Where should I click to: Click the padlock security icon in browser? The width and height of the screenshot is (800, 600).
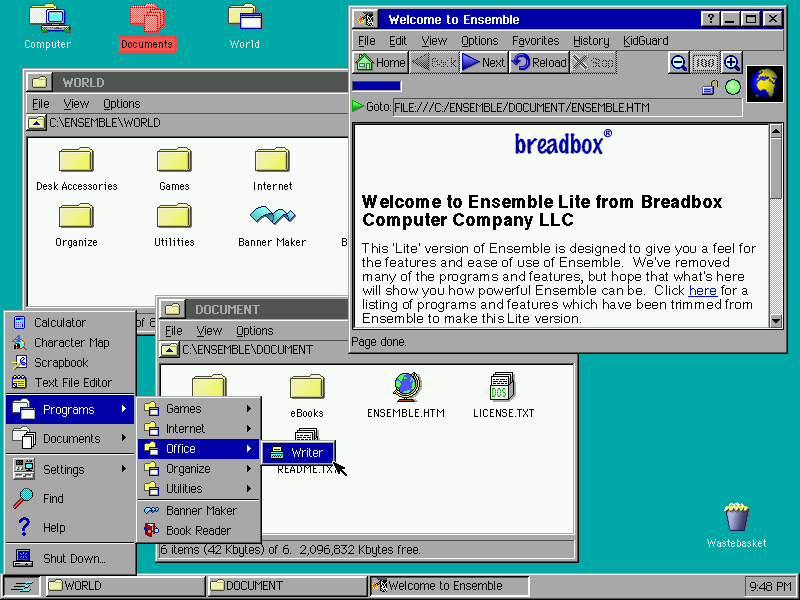tap(710, 88)
